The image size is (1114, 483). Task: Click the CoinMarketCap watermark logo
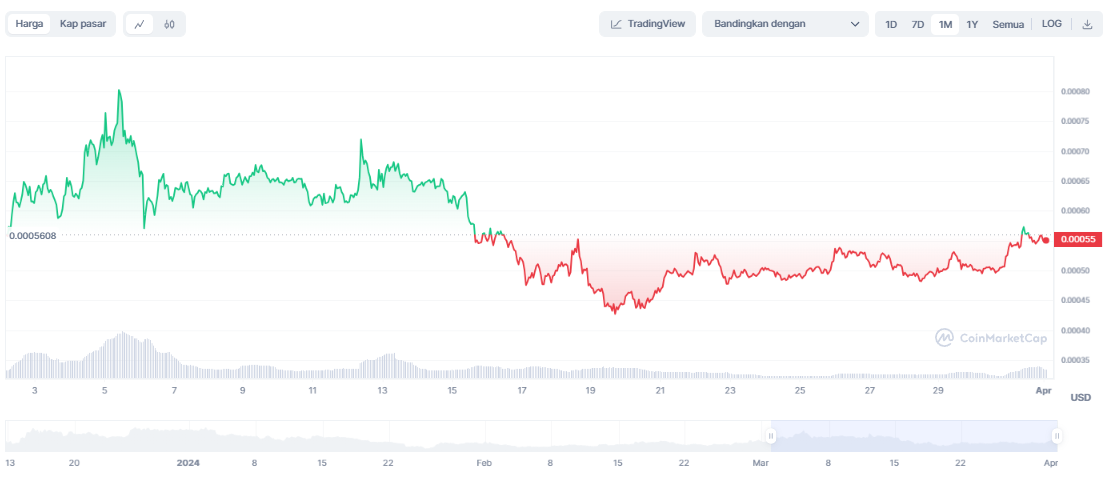tap(945, 338)
